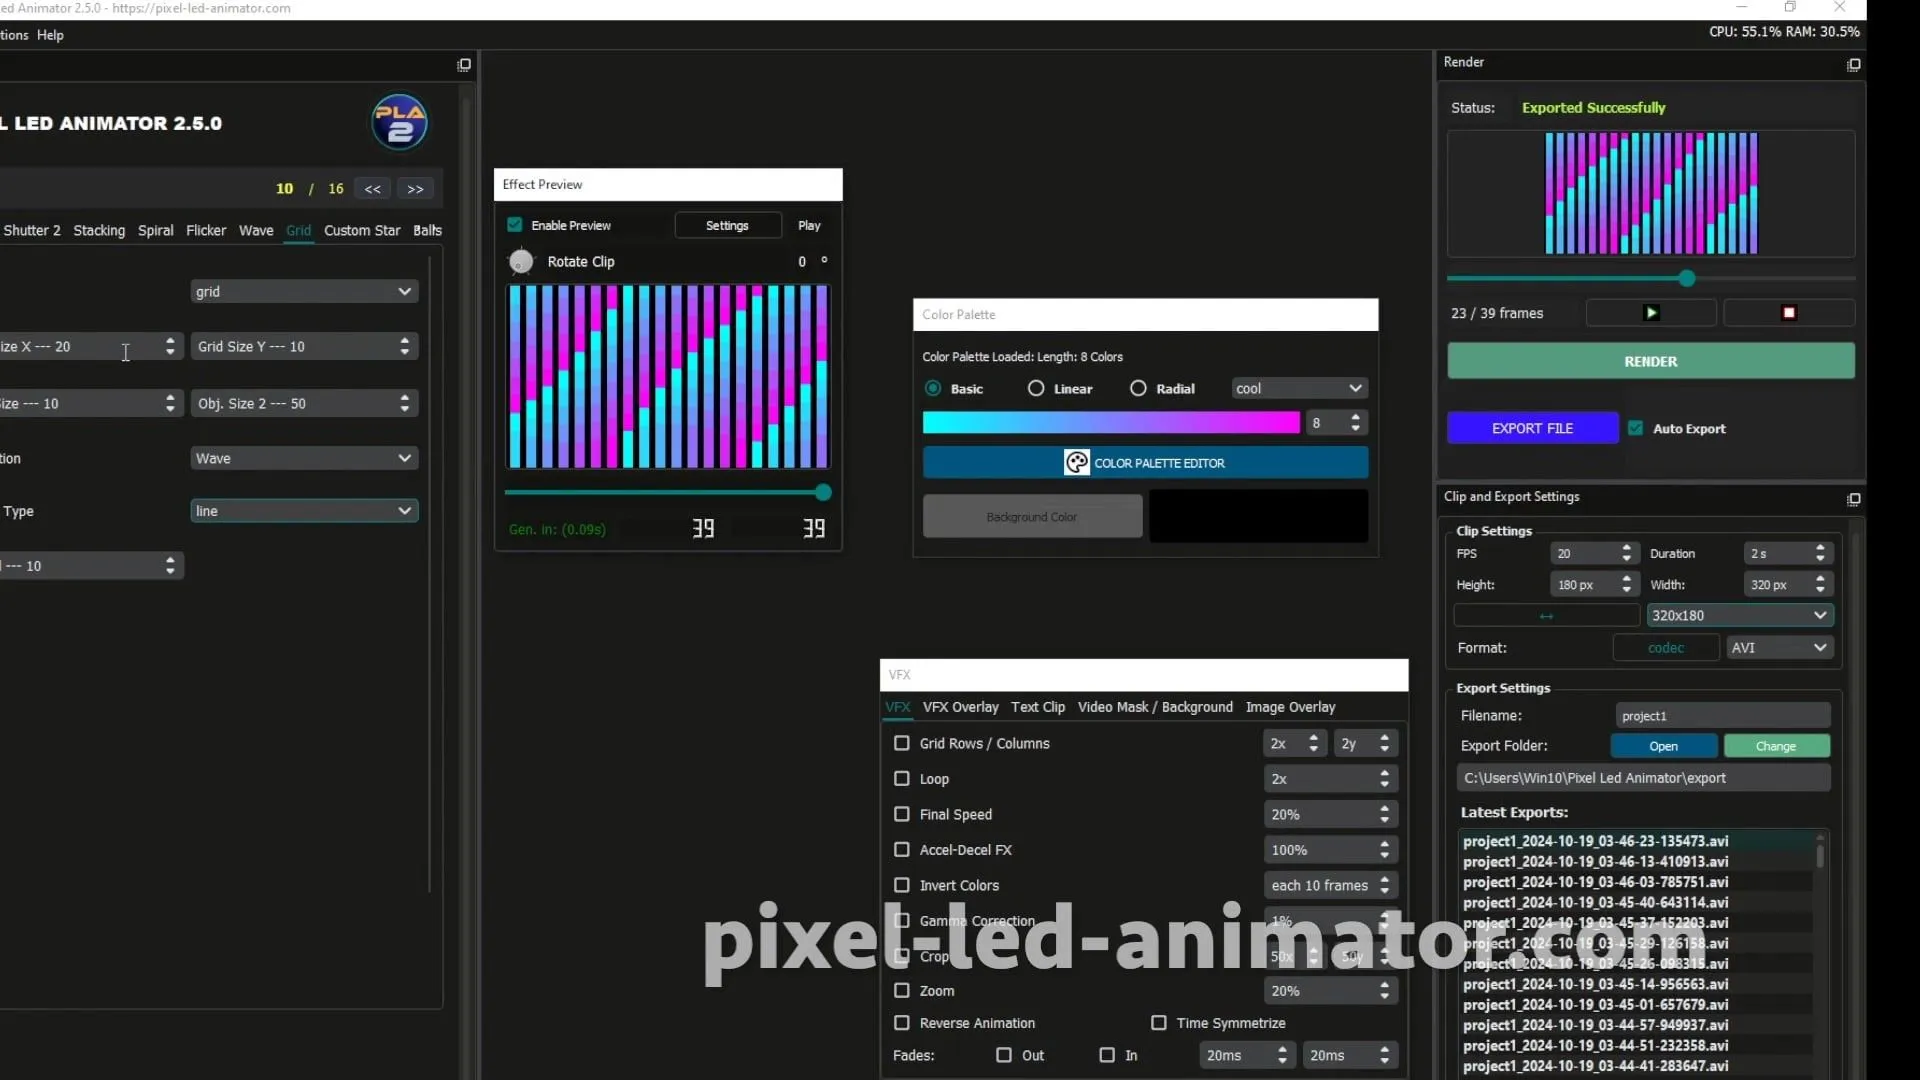Stop the rendered clip playback
The height and width of the screenshot is (1080, 1920).
pos(1789,313)
